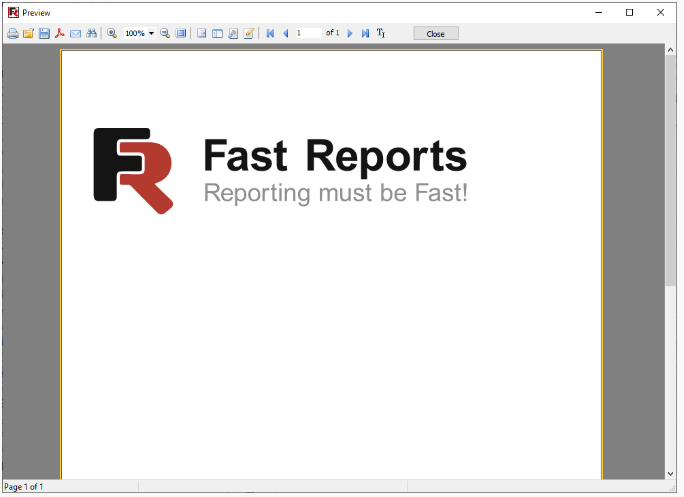The width and height of the screenshot is (684, 497).
Task: Click the FR logo image in the report
Action: (133, 171)
